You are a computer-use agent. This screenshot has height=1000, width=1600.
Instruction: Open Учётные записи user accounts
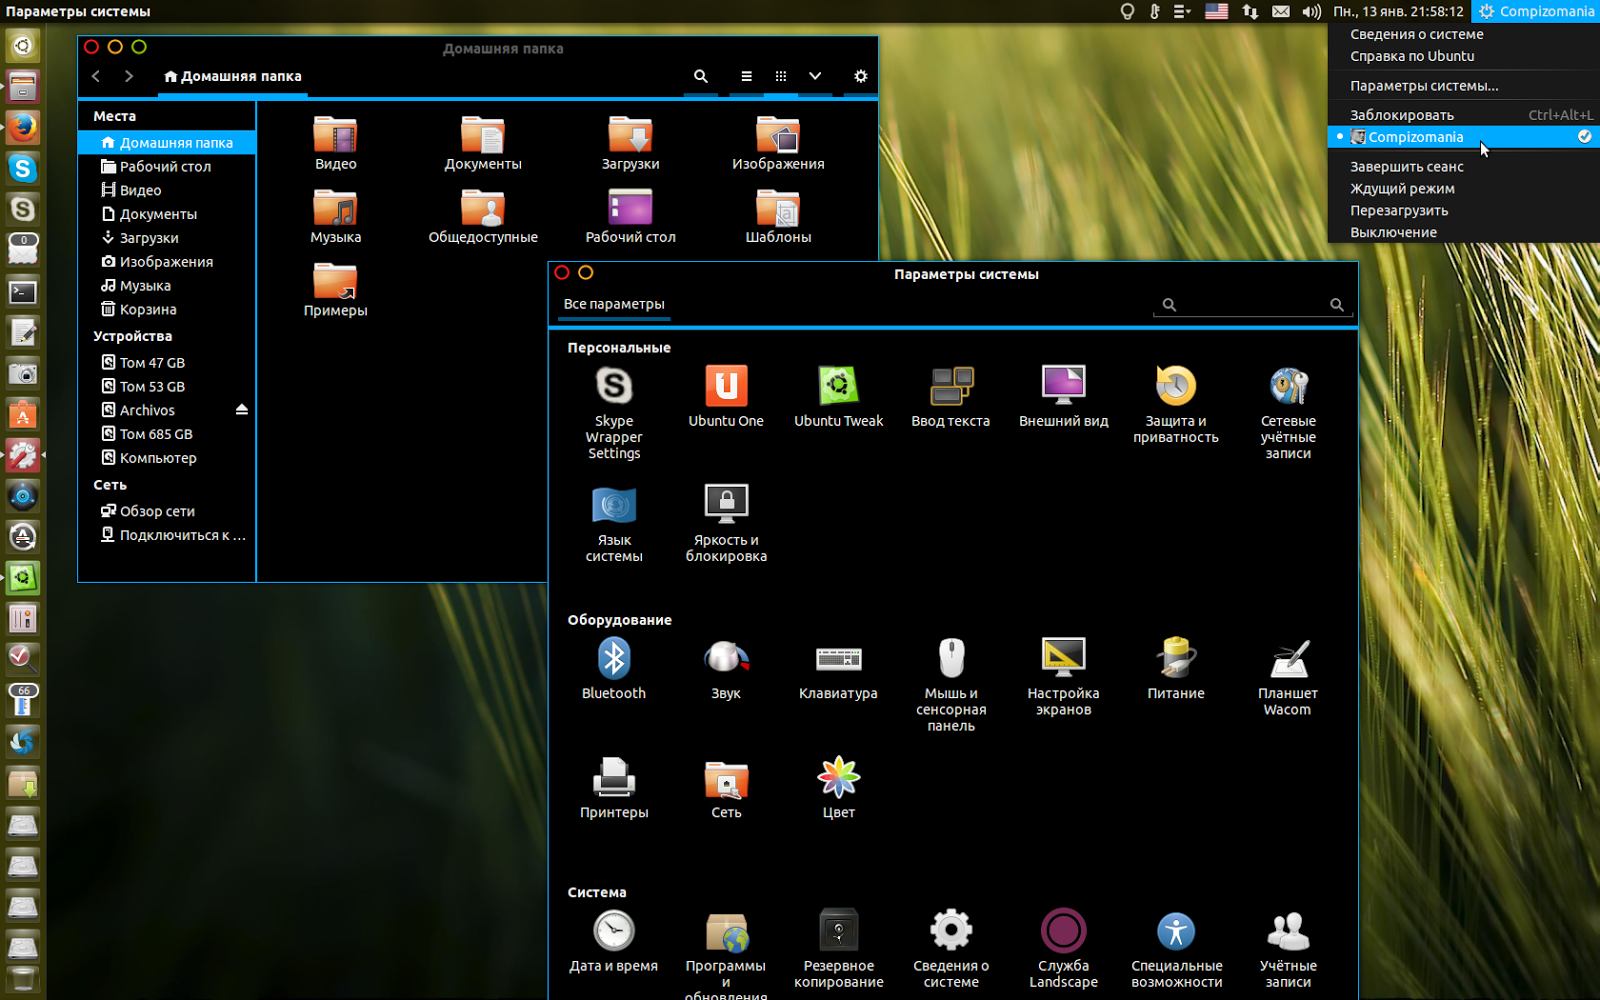point(1288,950)
